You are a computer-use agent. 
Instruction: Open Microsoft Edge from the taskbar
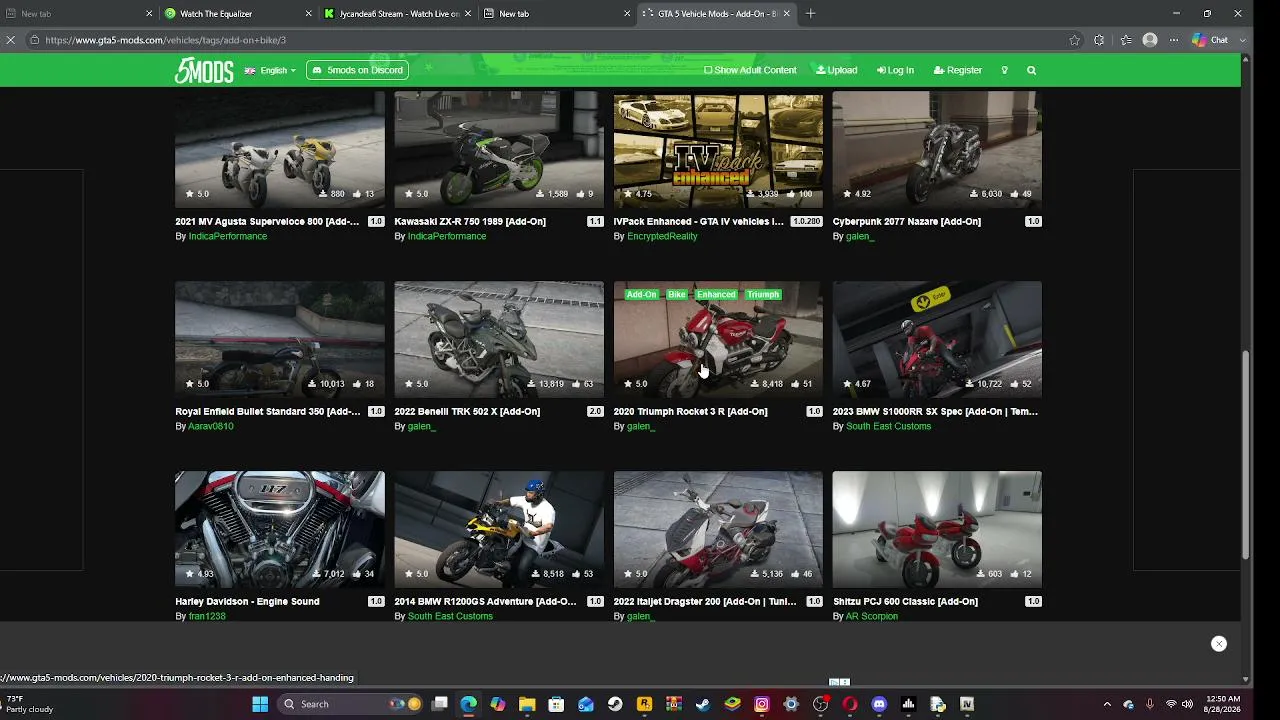click(469, 704)
